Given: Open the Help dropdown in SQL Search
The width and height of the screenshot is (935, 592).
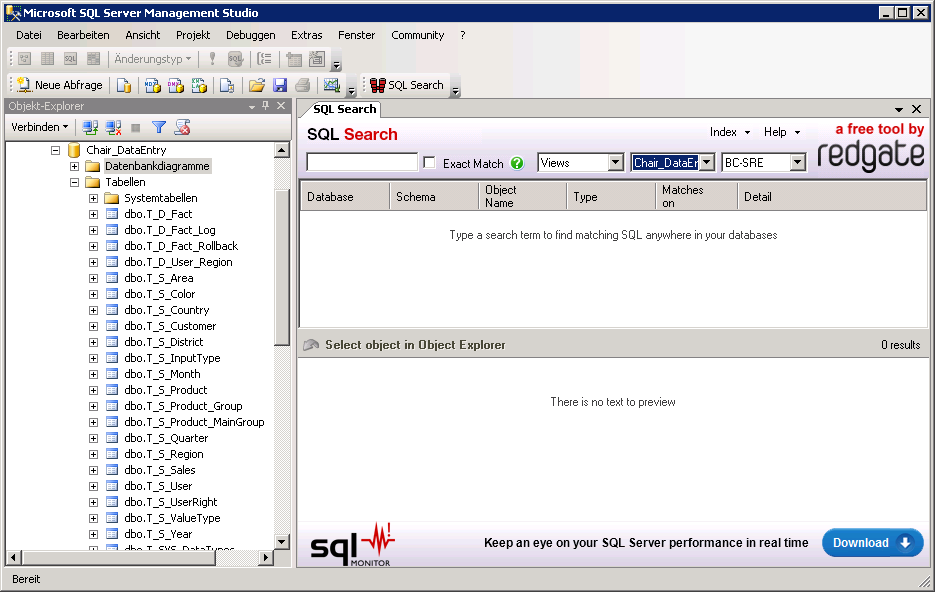Looking at the screenshot, I should click(x=782, y=132).
